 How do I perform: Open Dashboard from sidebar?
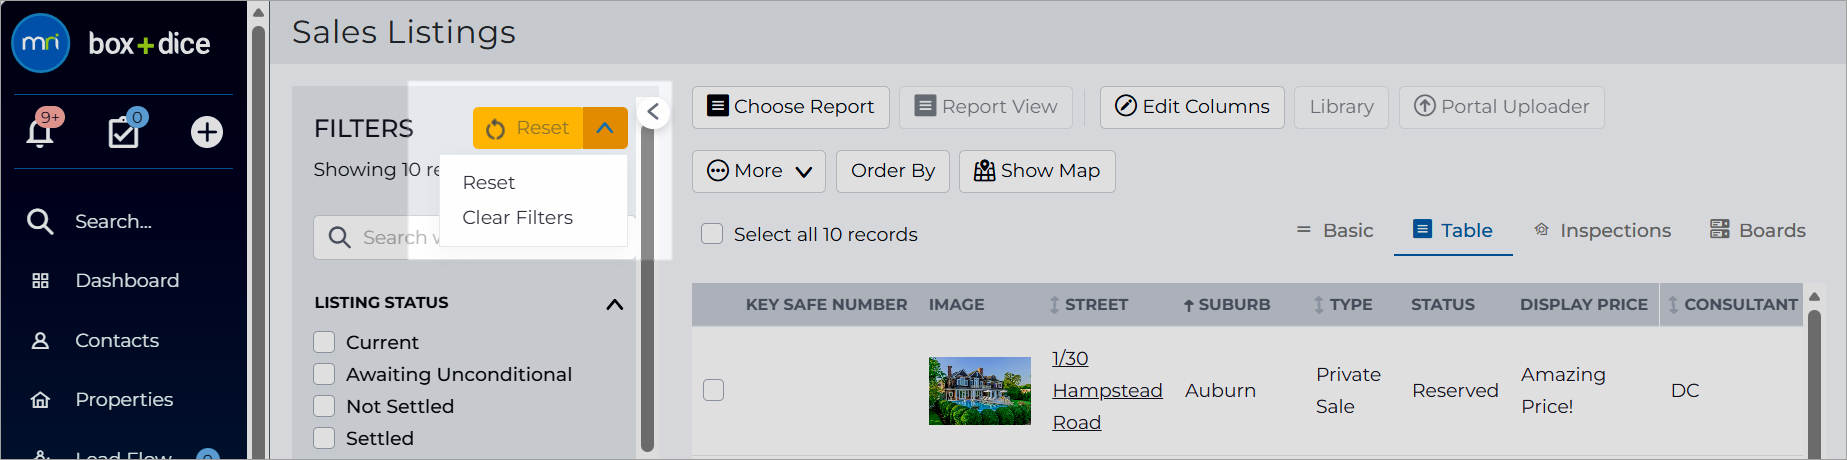click(x=127, y=281)
